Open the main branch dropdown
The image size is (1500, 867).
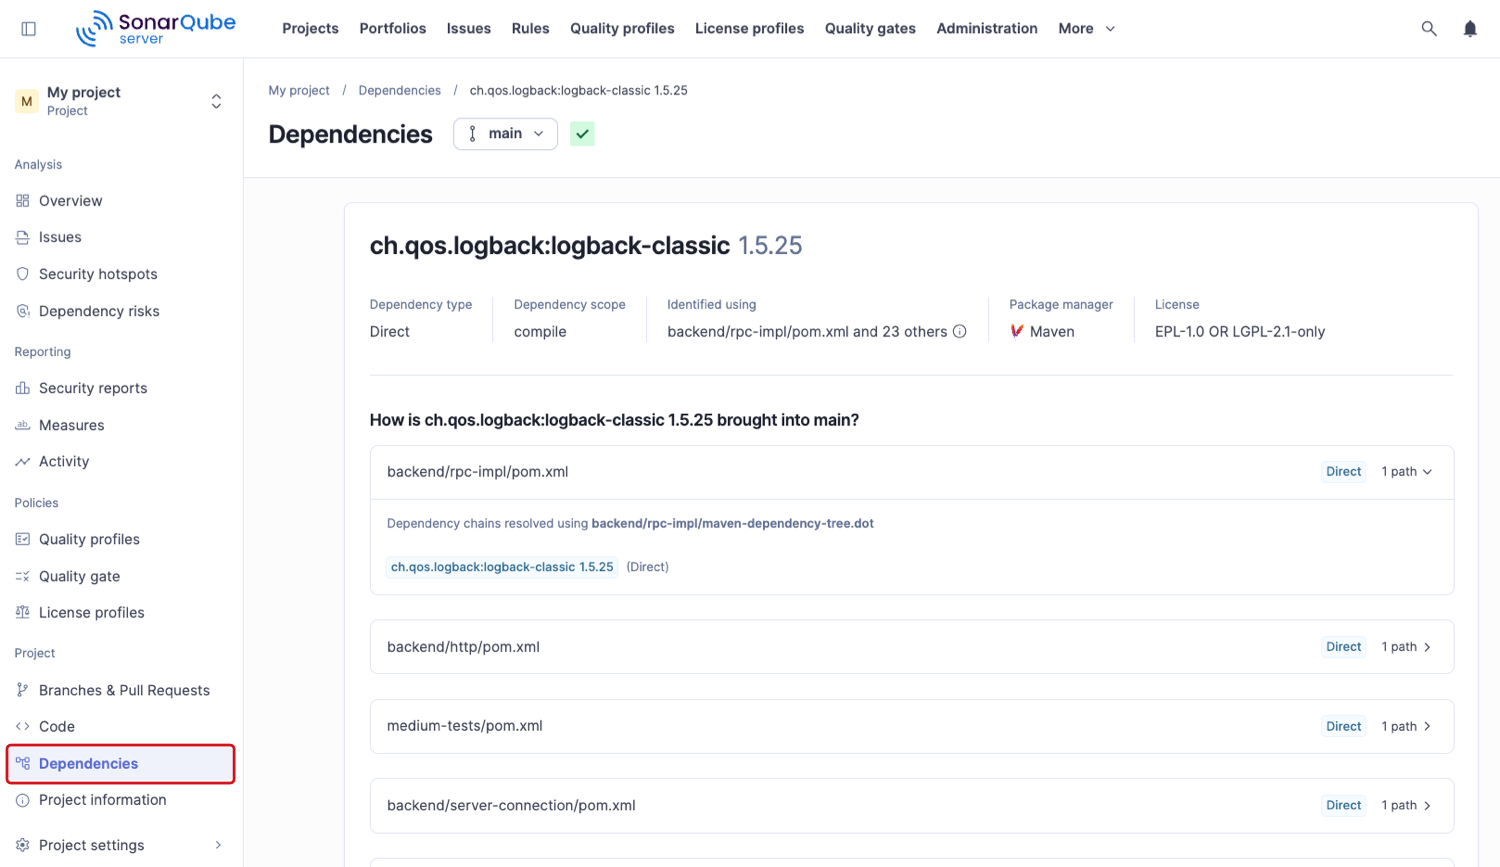tap(505, 134)
